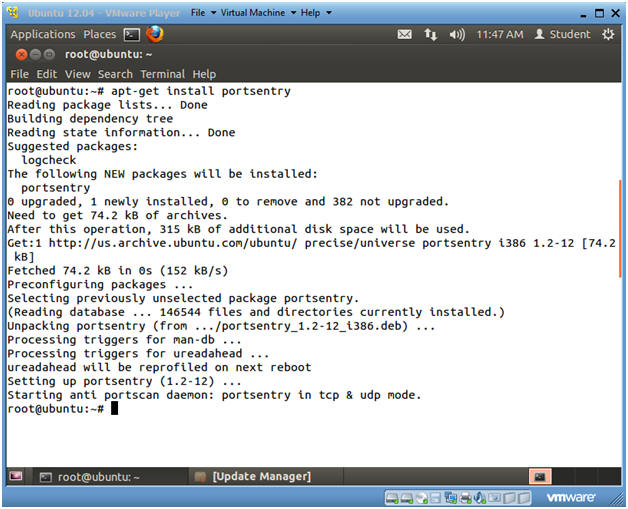628x509 pixels.
Task: Launch Firefox from the panel icon
Action: pos(155,34)
